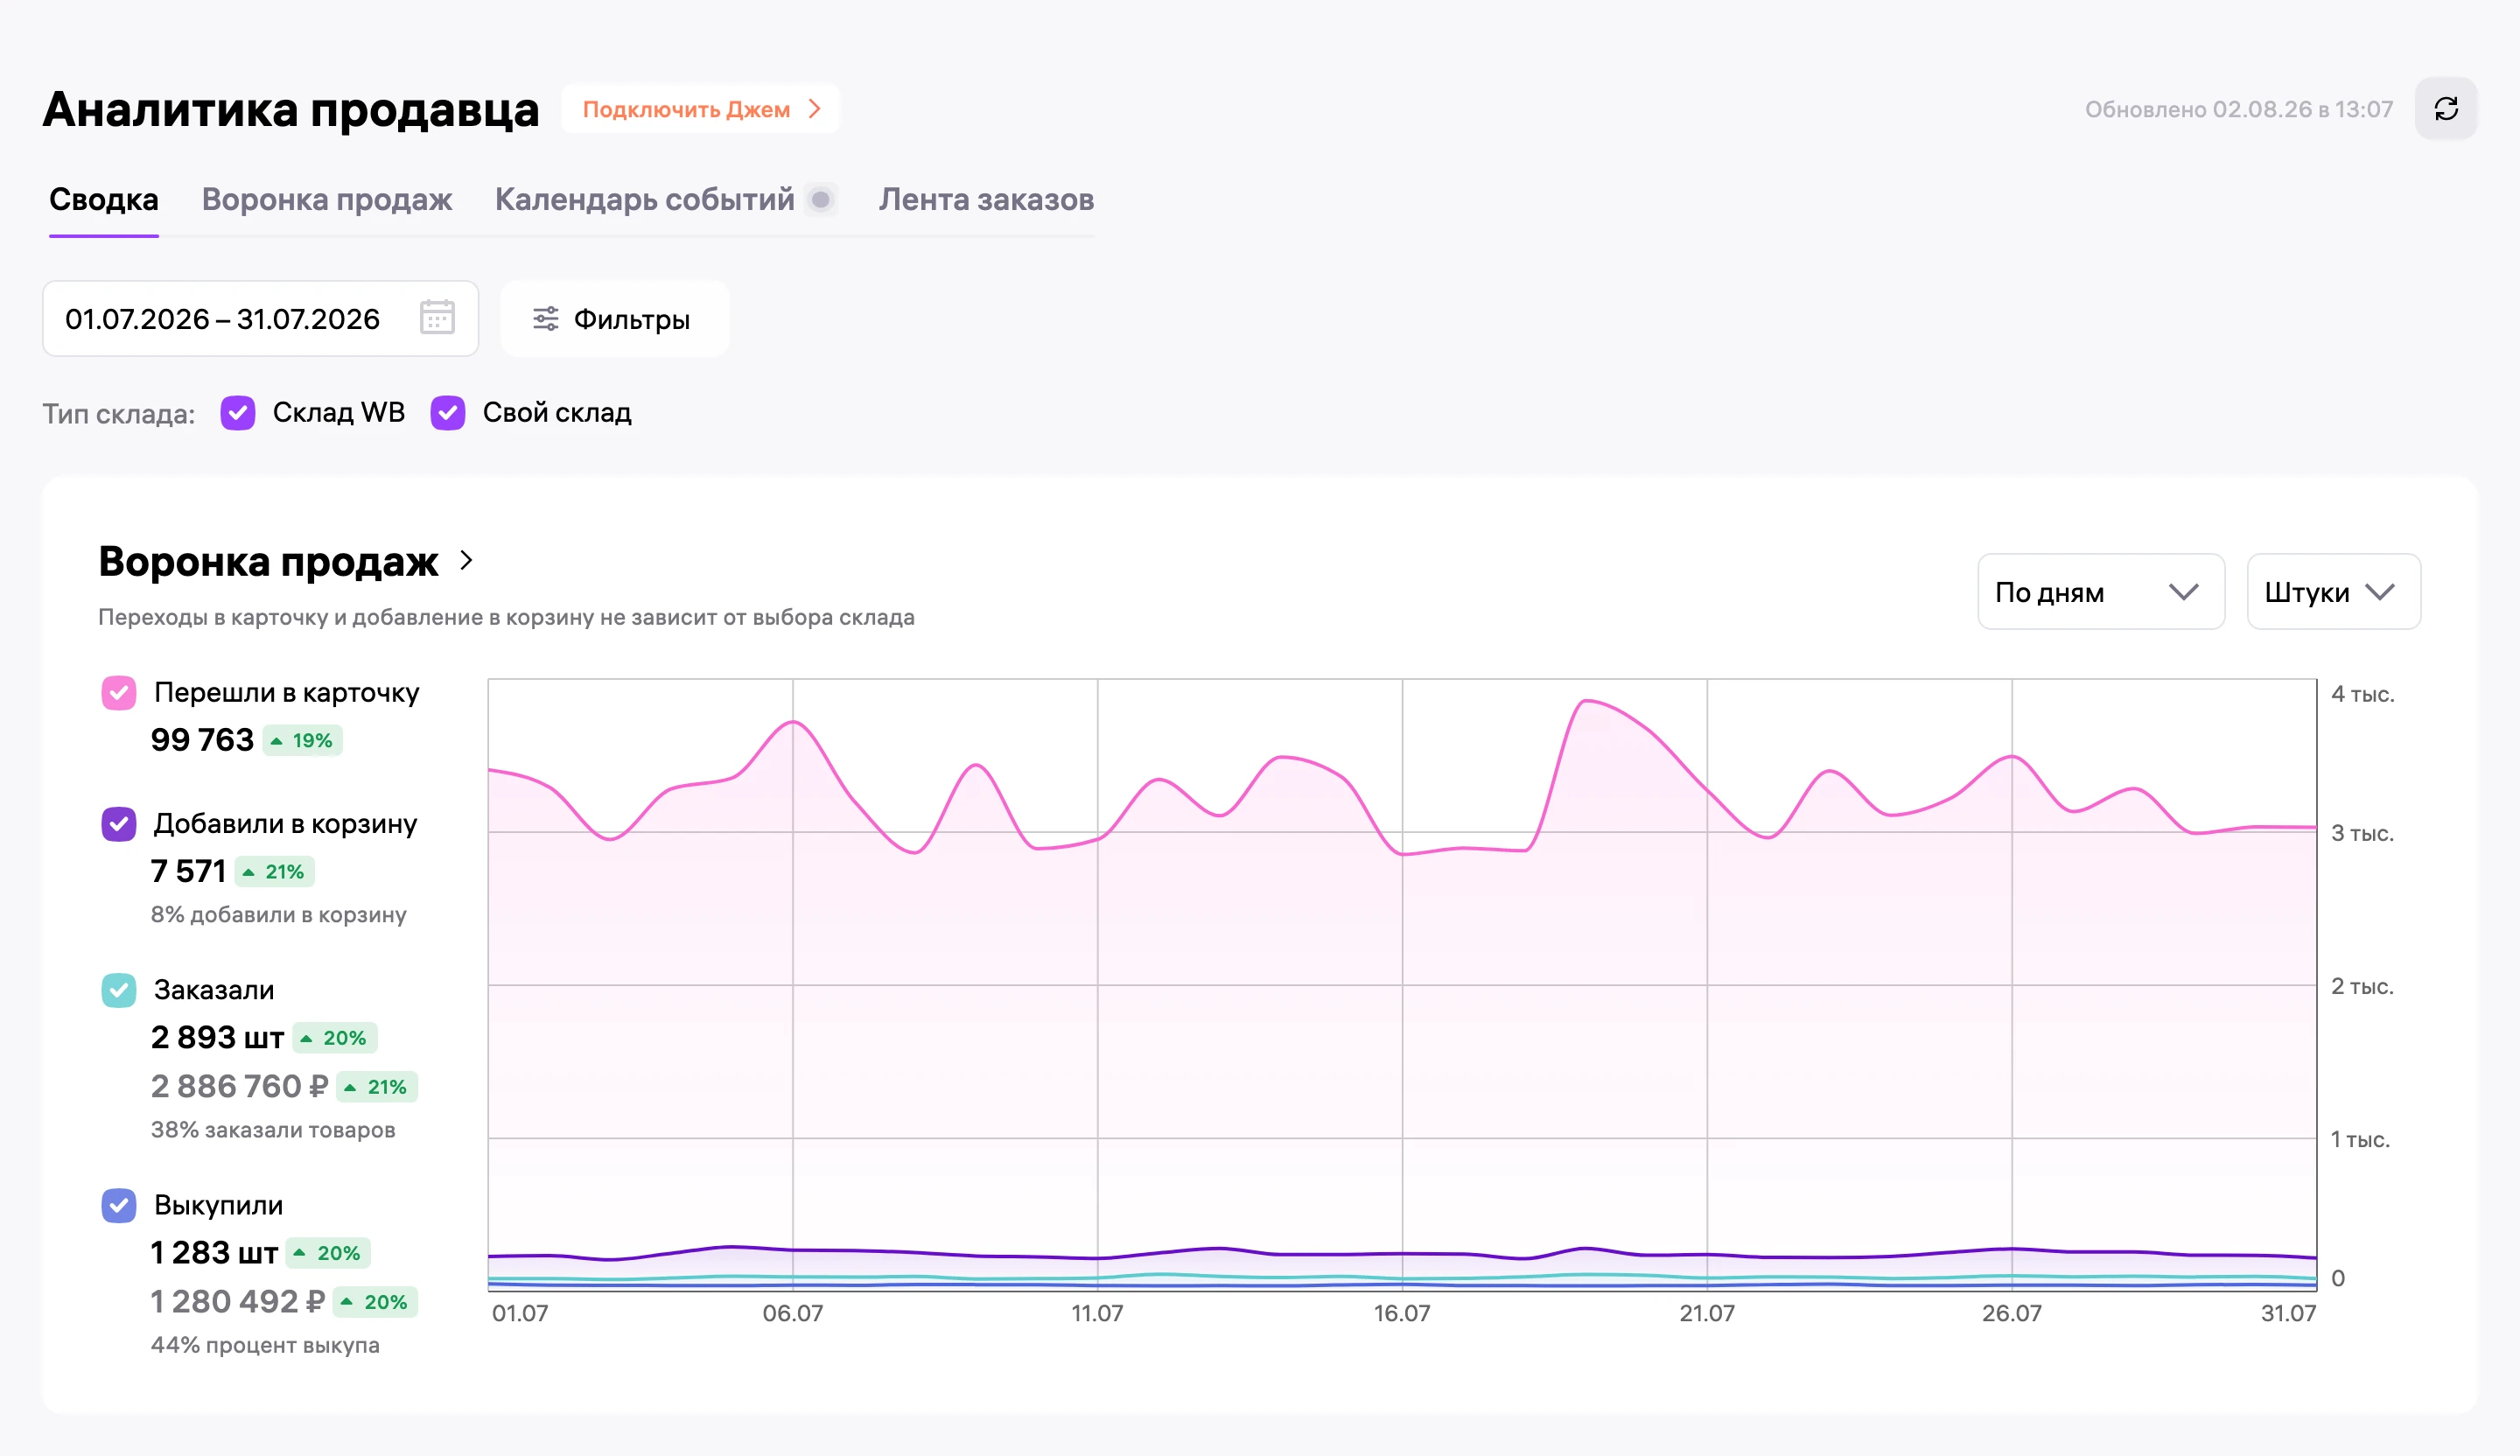
Task: Open the Штуки units dropdown
Action: pyautogui.click(x=2333, y=592)
